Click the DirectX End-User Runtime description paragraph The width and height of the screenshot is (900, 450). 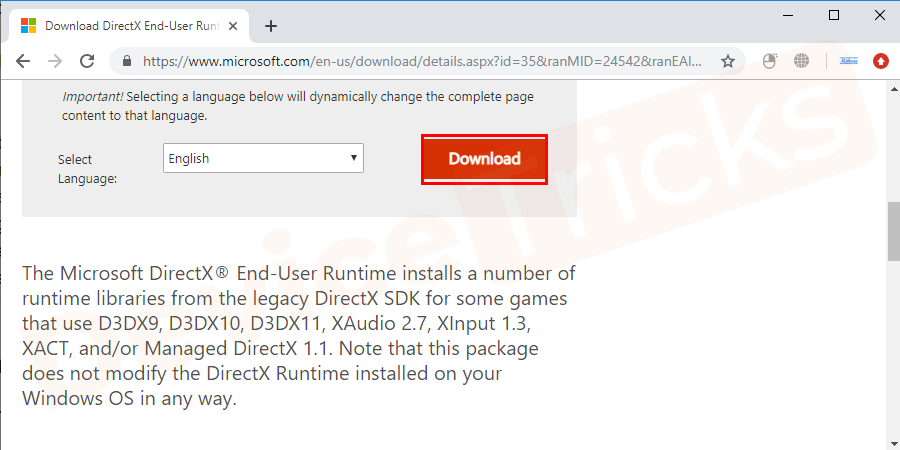pos(298,336)
